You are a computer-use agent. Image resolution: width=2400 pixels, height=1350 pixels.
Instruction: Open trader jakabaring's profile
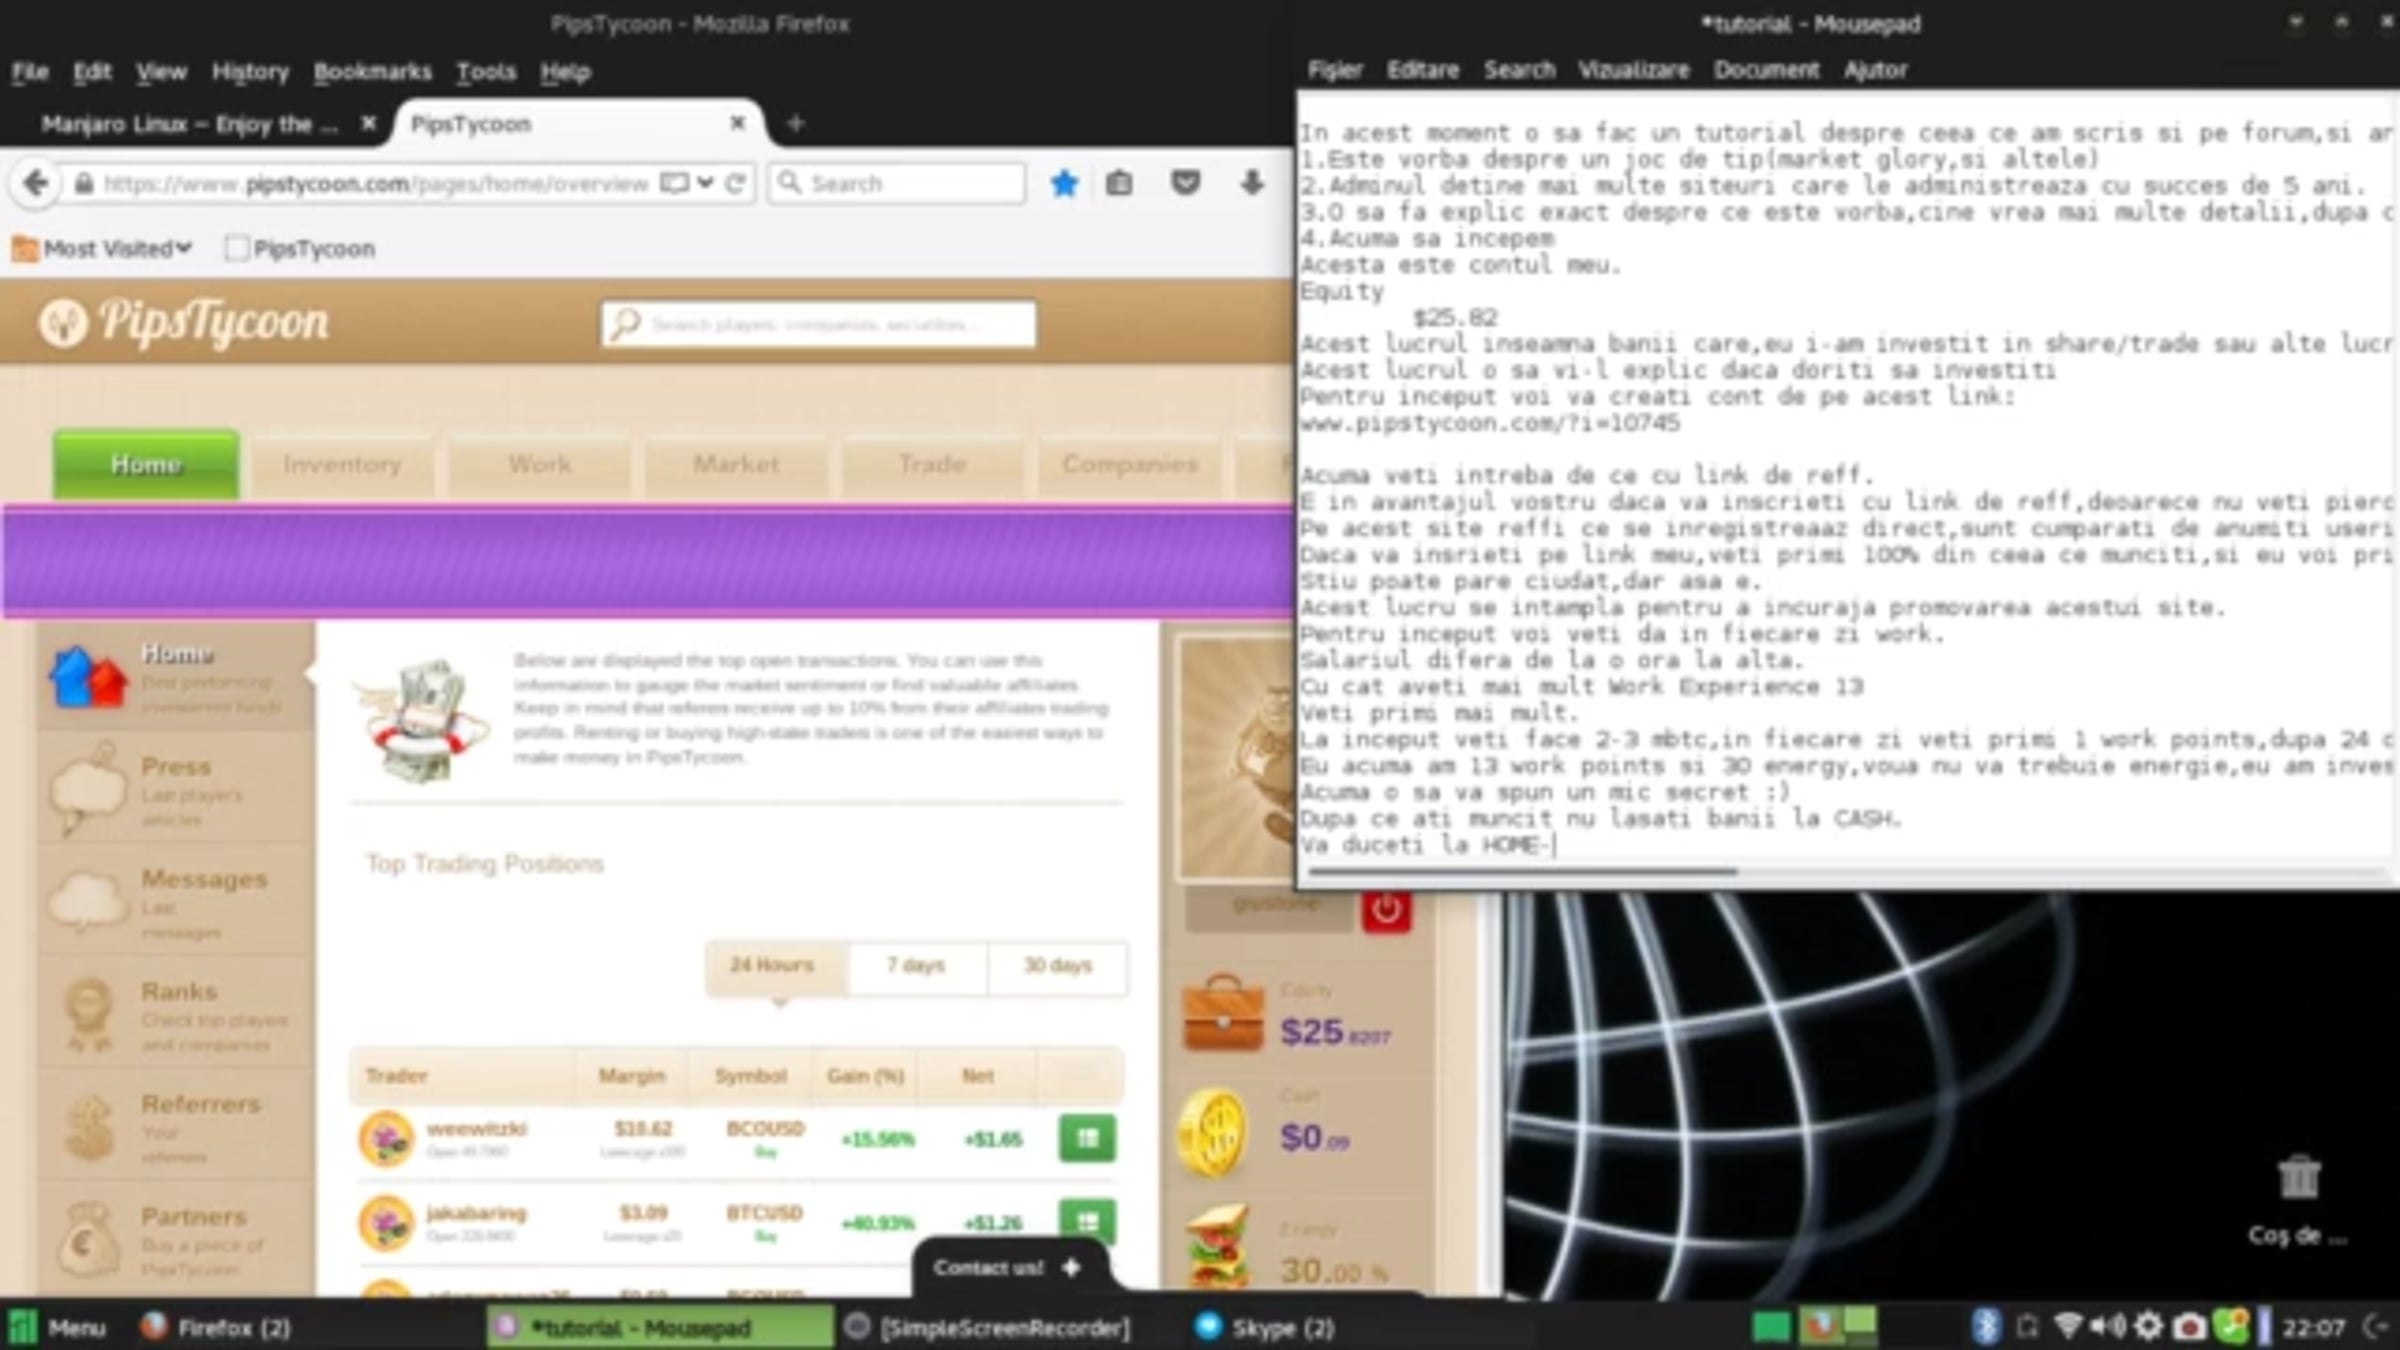click(476, 1213)
